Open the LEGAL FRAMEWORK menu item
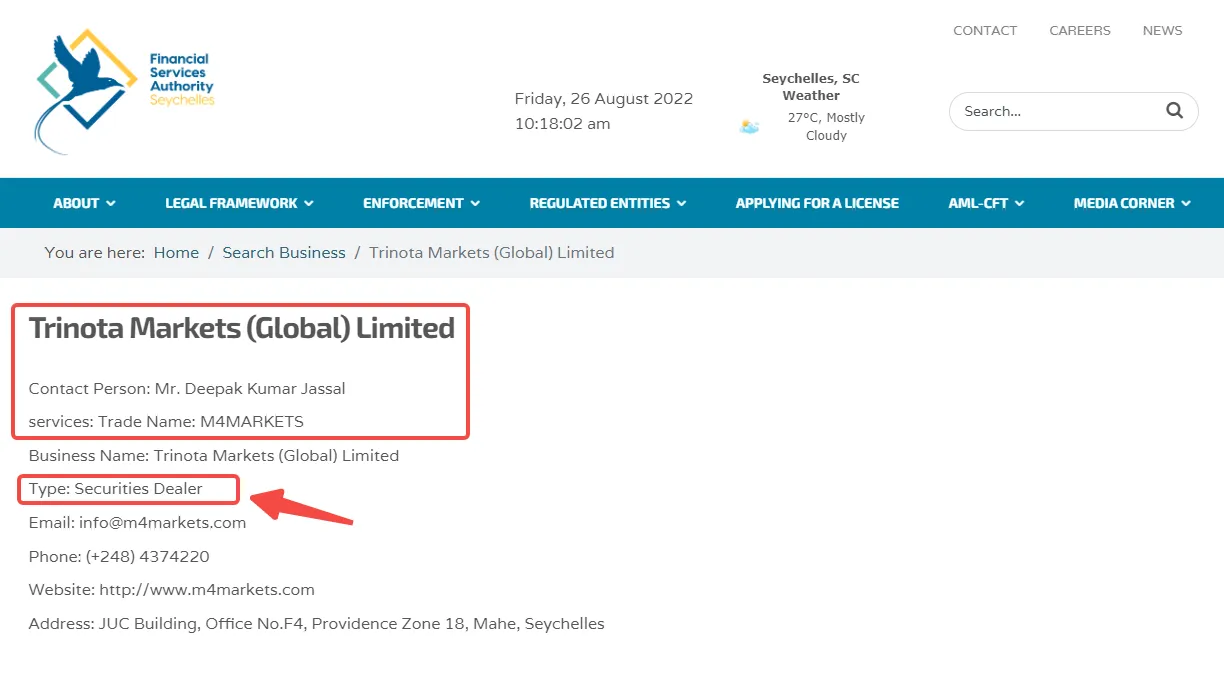Screen dimensions: 1224x673 coord(231,203)
